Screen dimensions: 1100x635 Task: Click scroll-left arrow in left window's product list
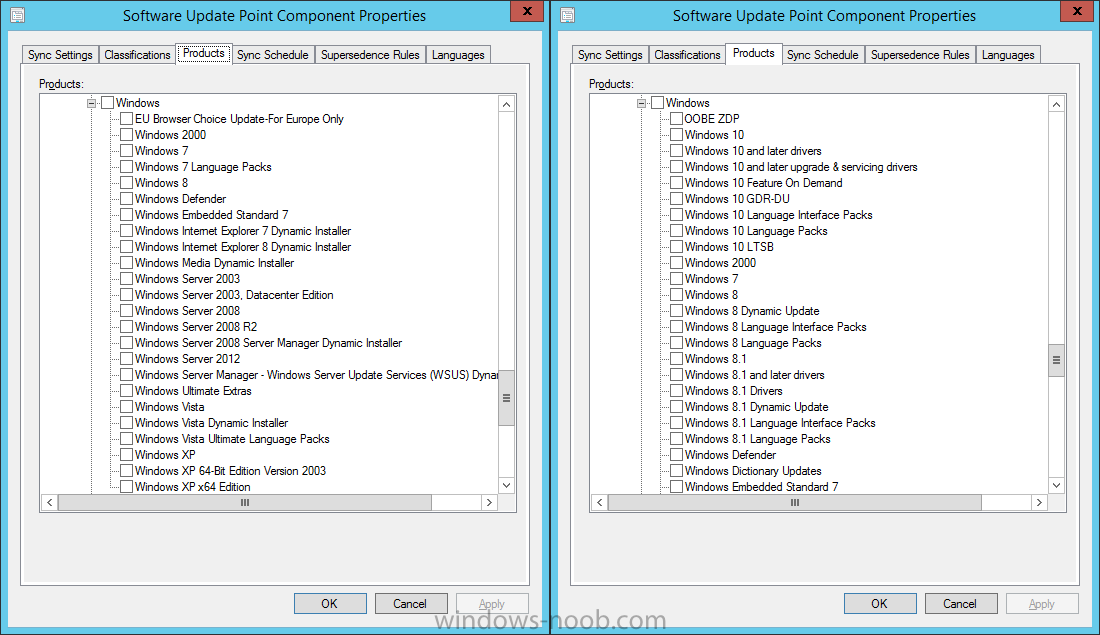pos(49,502)
